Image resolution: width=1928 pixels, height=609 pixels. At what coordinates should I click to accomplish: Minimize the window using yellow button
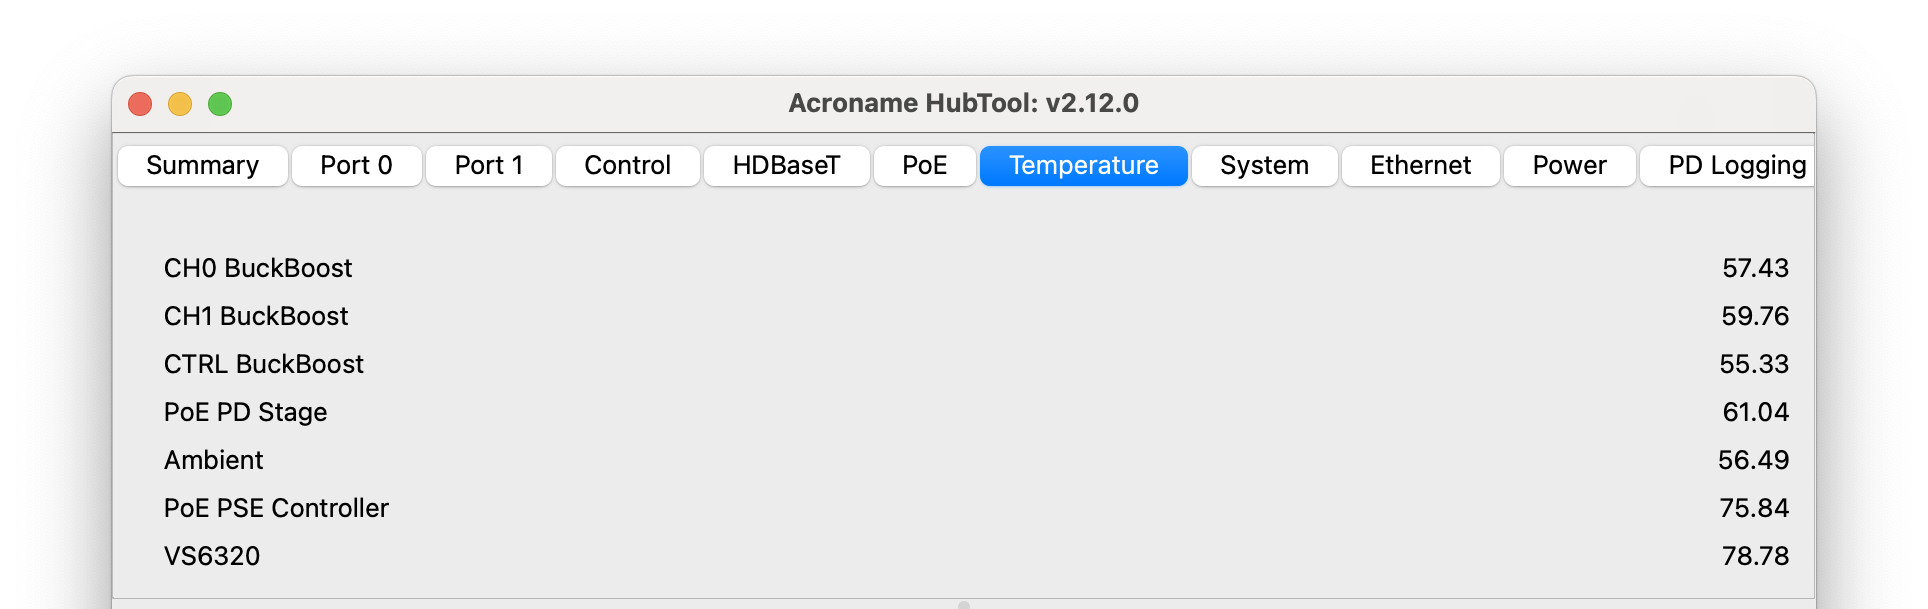tap(180, 104)
